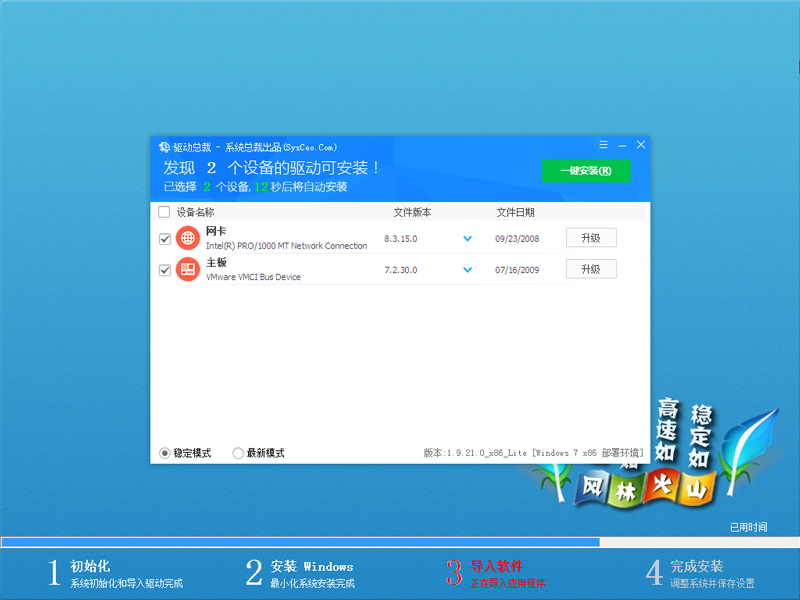
Task: Minimize the 驱动总裁 window
Action: (622, 145)
